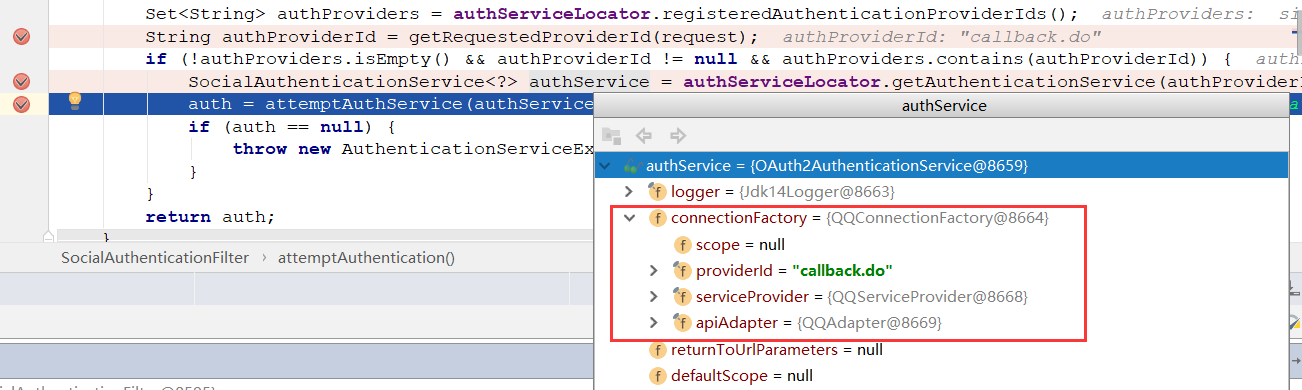Click the fold marker below 'return auth;'

[x=48, y=237]
